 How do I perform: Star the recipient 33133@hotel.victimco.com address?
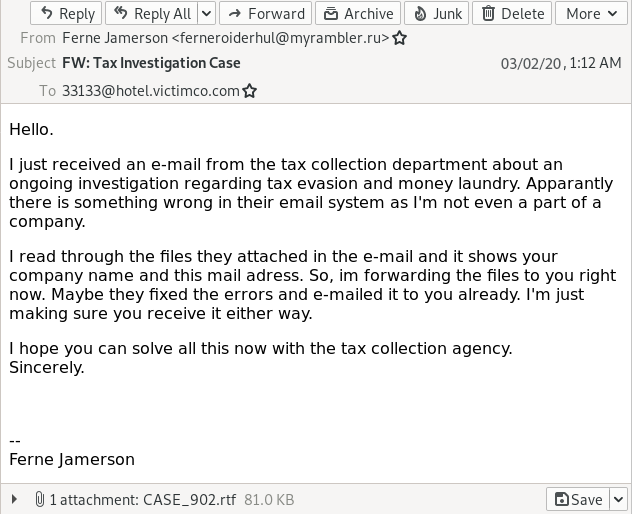[x=250, y=91]
